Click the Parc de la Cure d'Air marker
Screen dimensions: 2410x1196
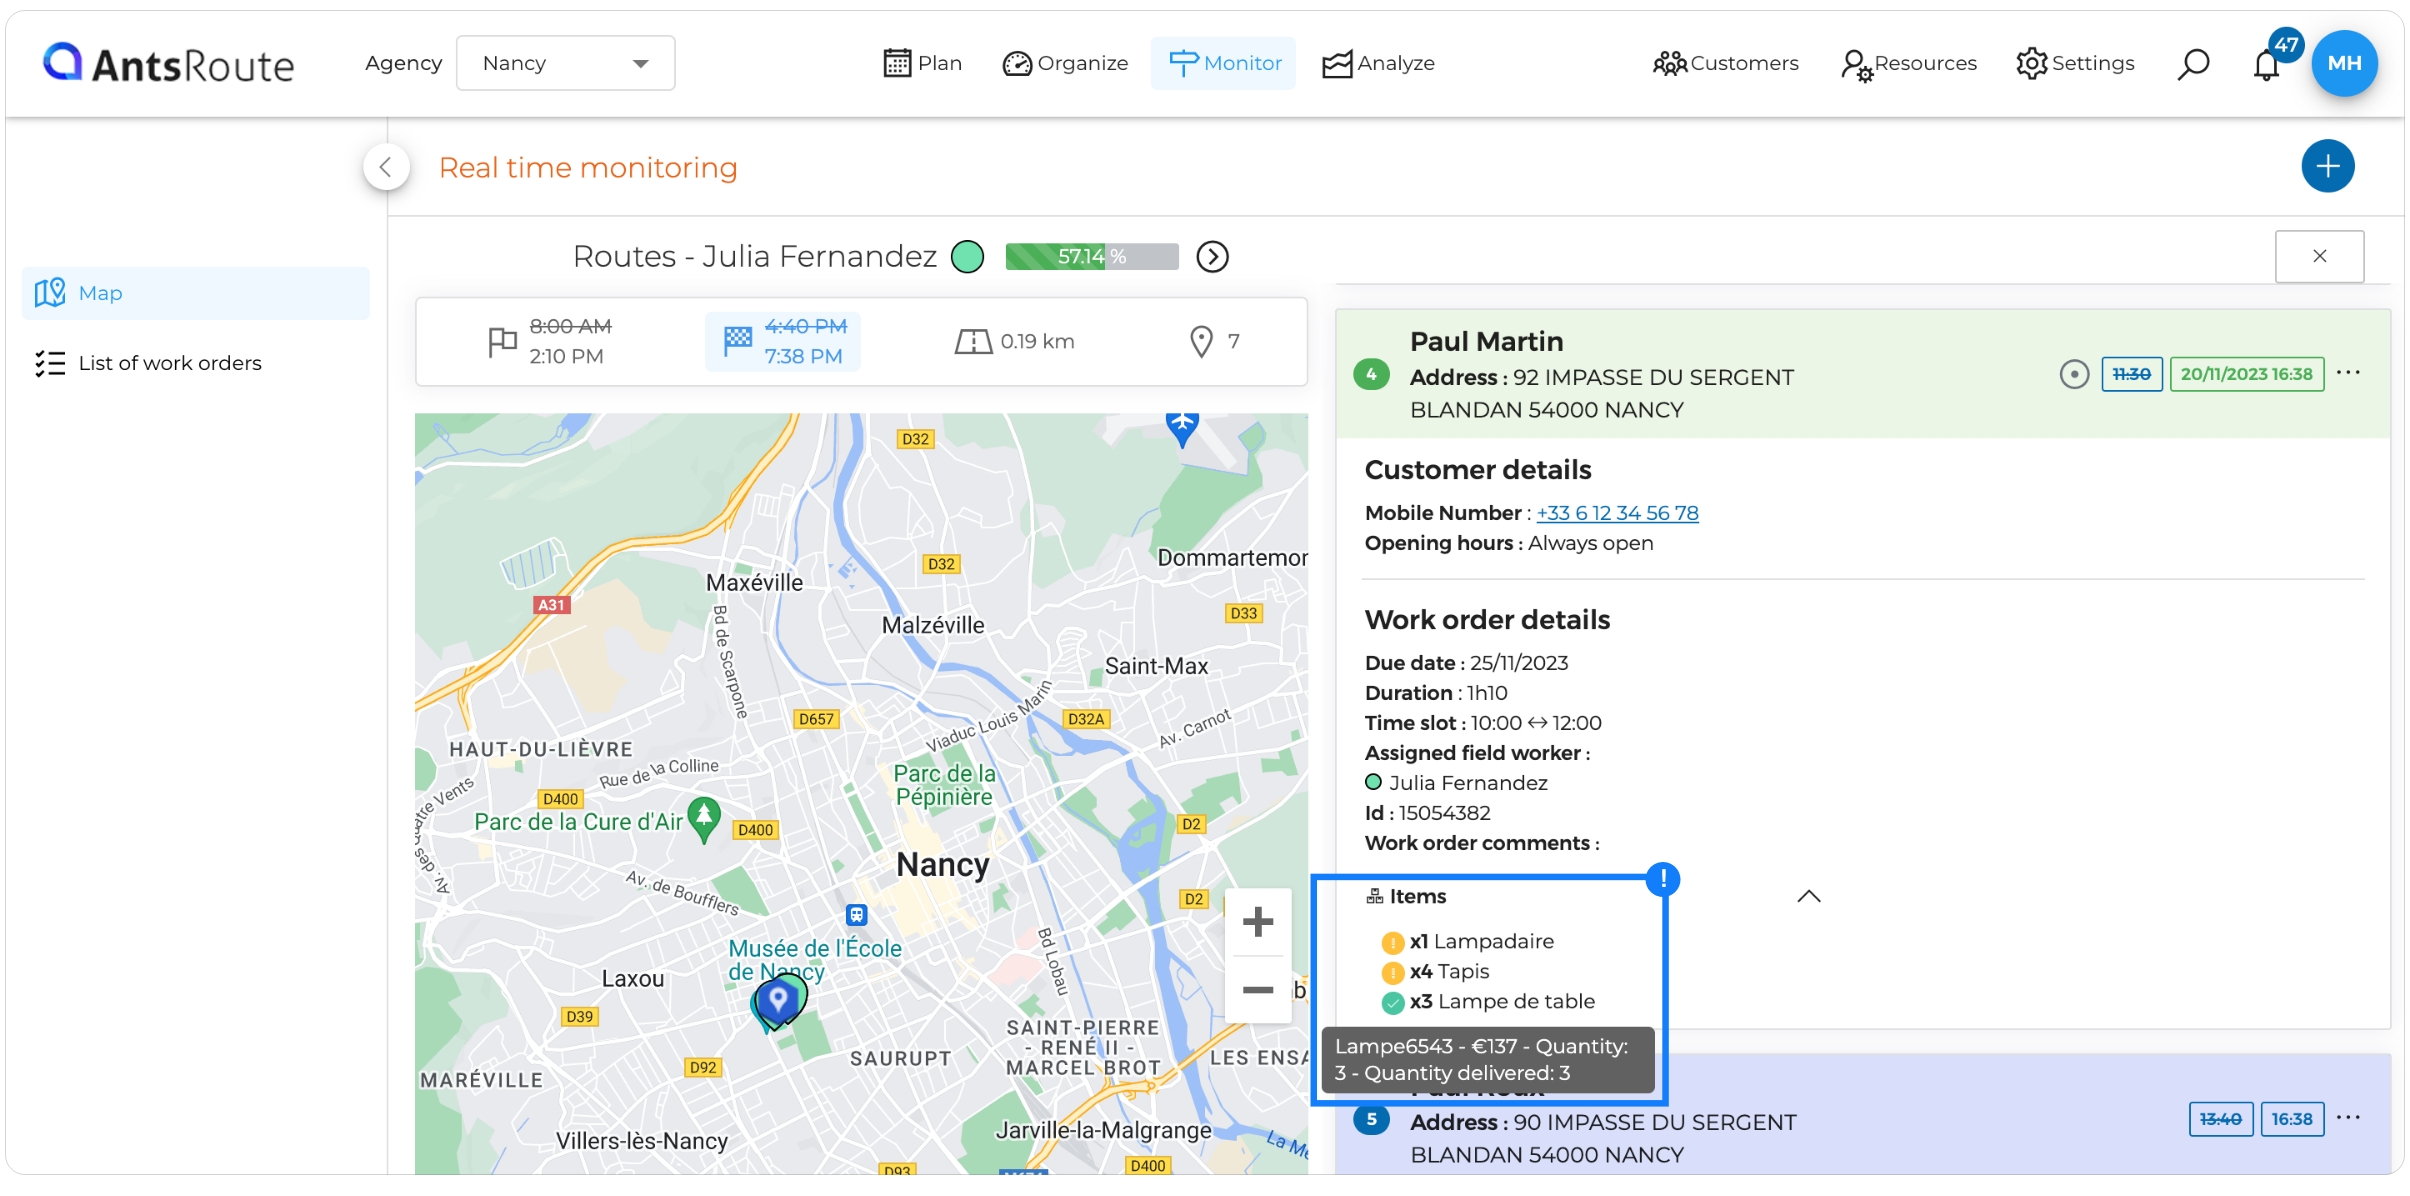click(x=704, y=819)
